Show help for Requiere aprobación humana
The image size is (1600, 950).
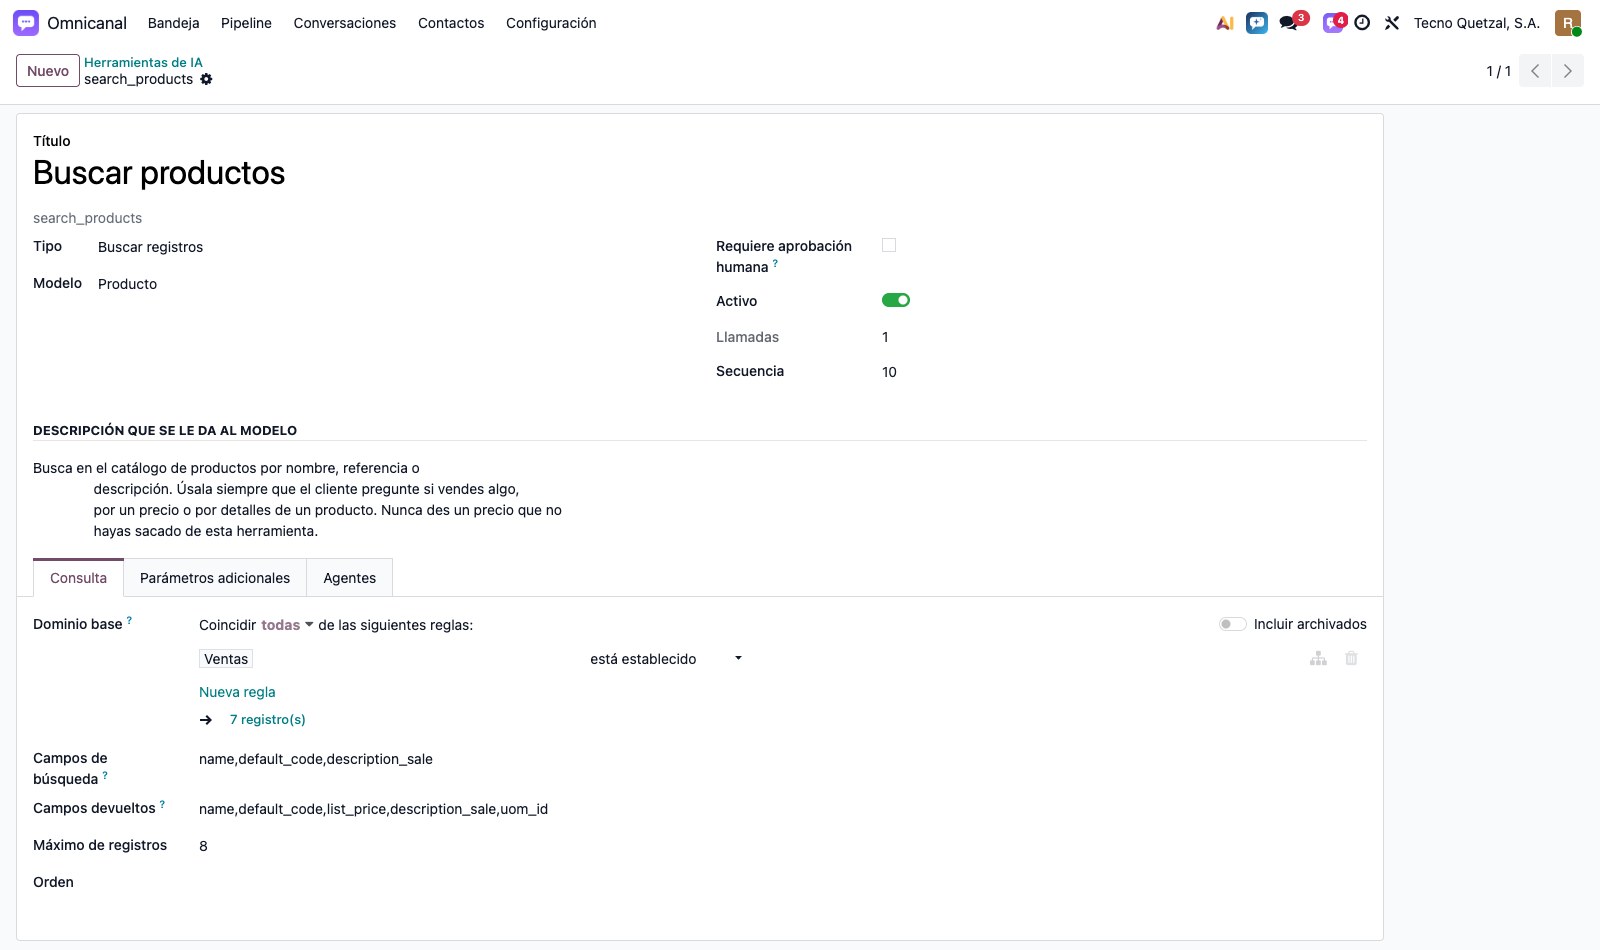775,264
